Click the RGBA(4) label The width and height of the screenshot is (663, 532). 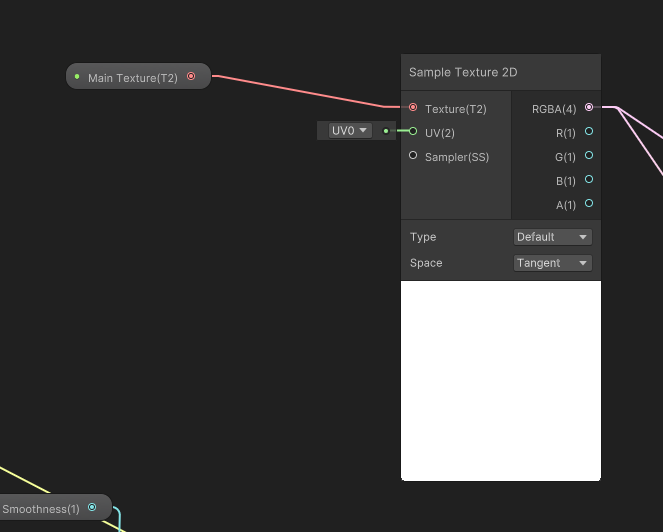[x=554, y=109]
